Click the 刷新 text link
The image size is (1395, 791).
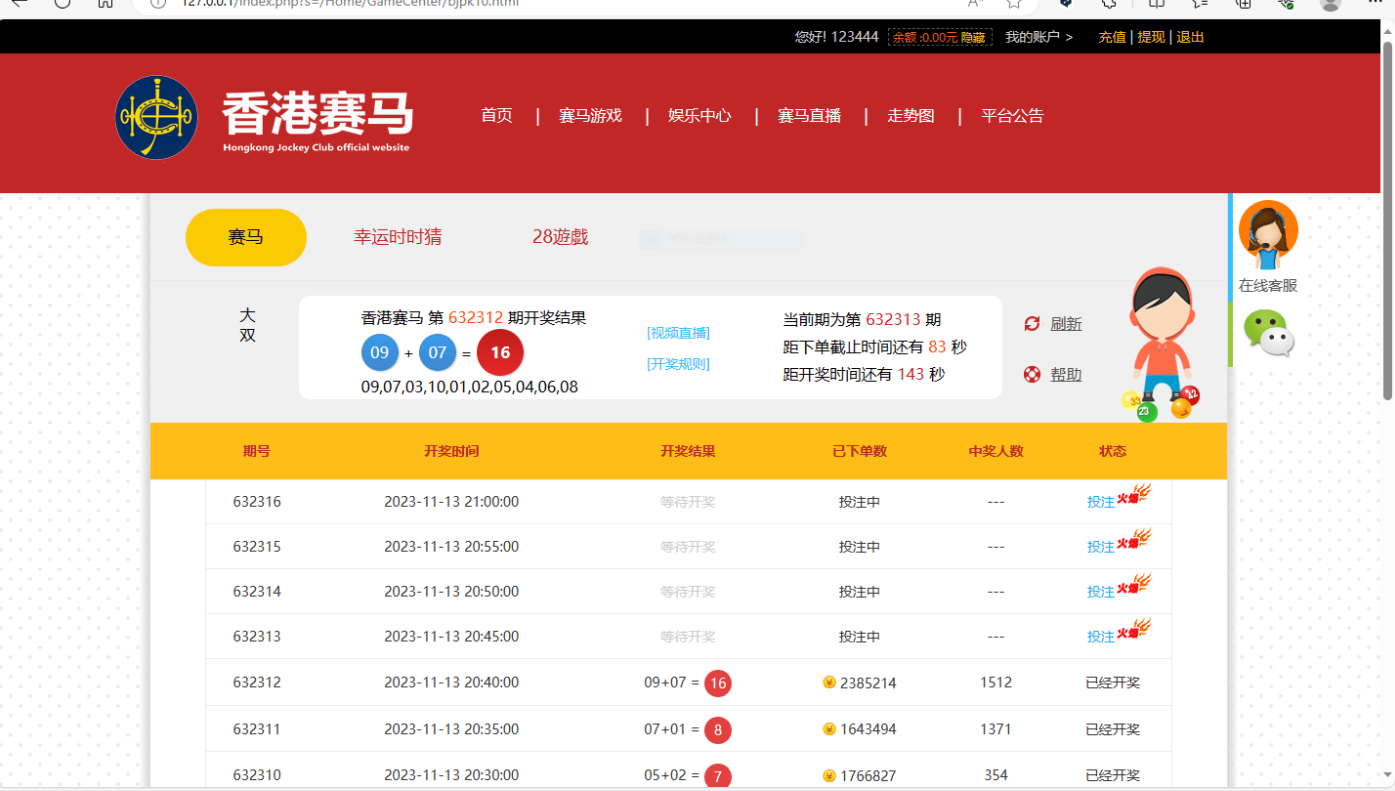(x=1066, y=324)
